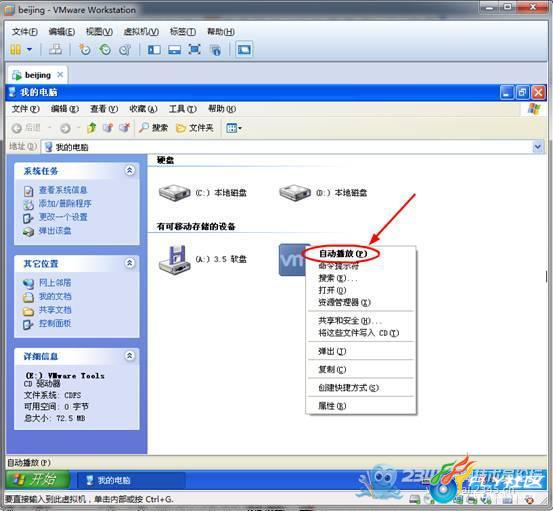Click the explorer Up folder arrow icon
553x511 pixels.
click(91, 128)
